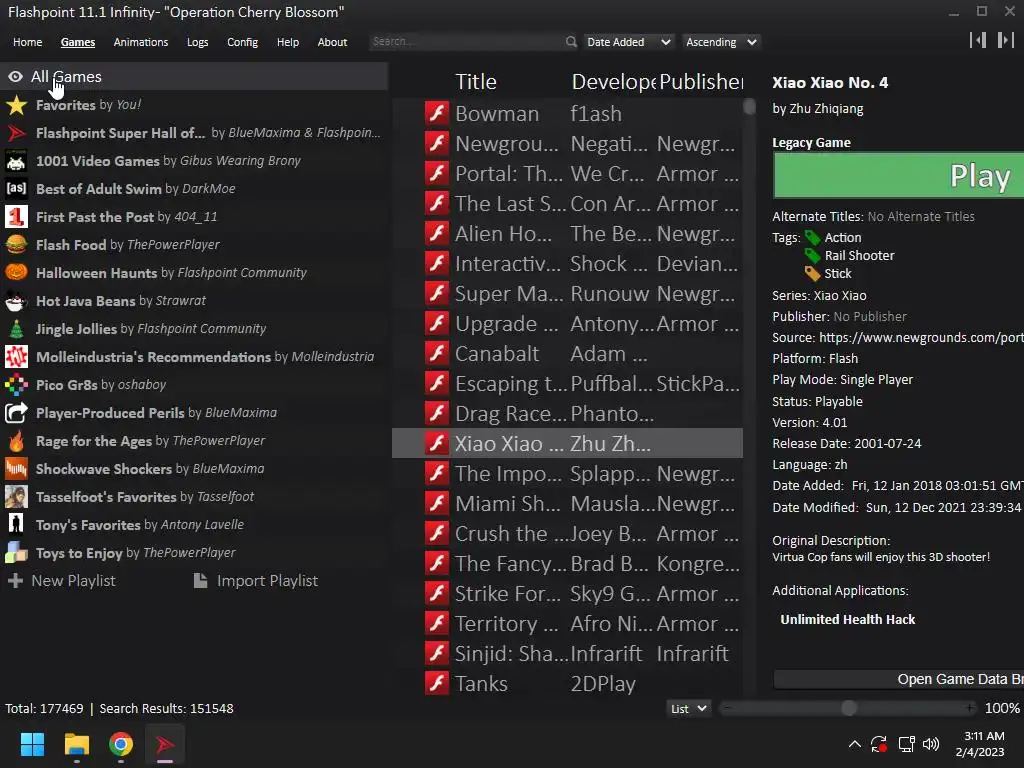Select the Sinjid: Sha... game row
The width and height of the screenshot is (1024, 768).
[x=567, y=654]
